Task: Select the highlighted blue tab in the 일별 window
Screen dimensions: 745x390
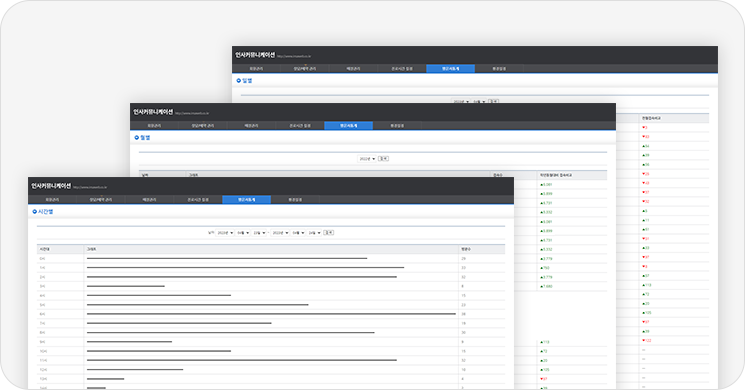Action: click(450, 68)
